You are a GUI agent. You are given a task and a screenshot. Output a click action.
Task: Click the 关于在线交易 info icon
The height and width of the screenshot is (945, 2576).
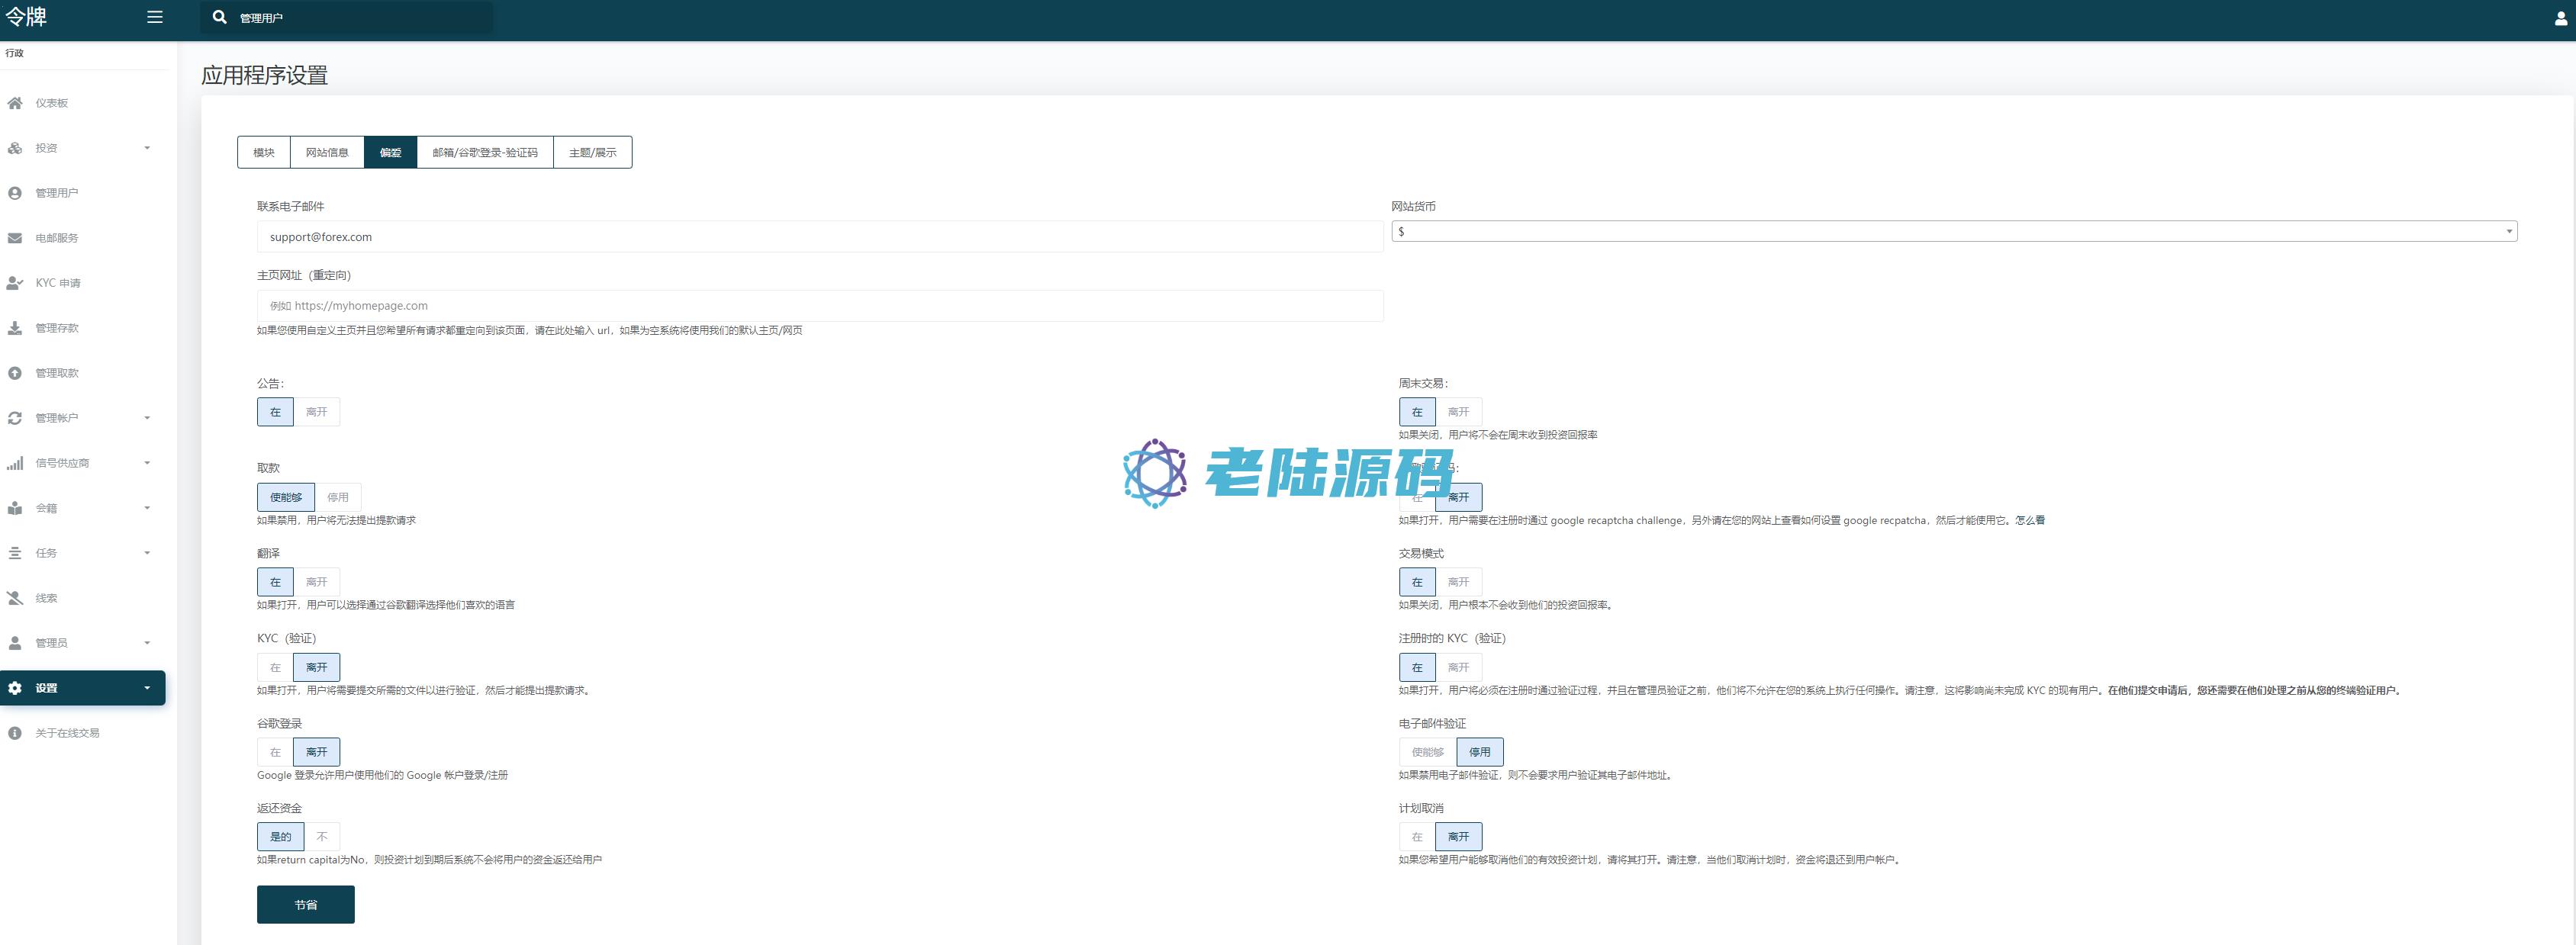[x=15, y=733]
